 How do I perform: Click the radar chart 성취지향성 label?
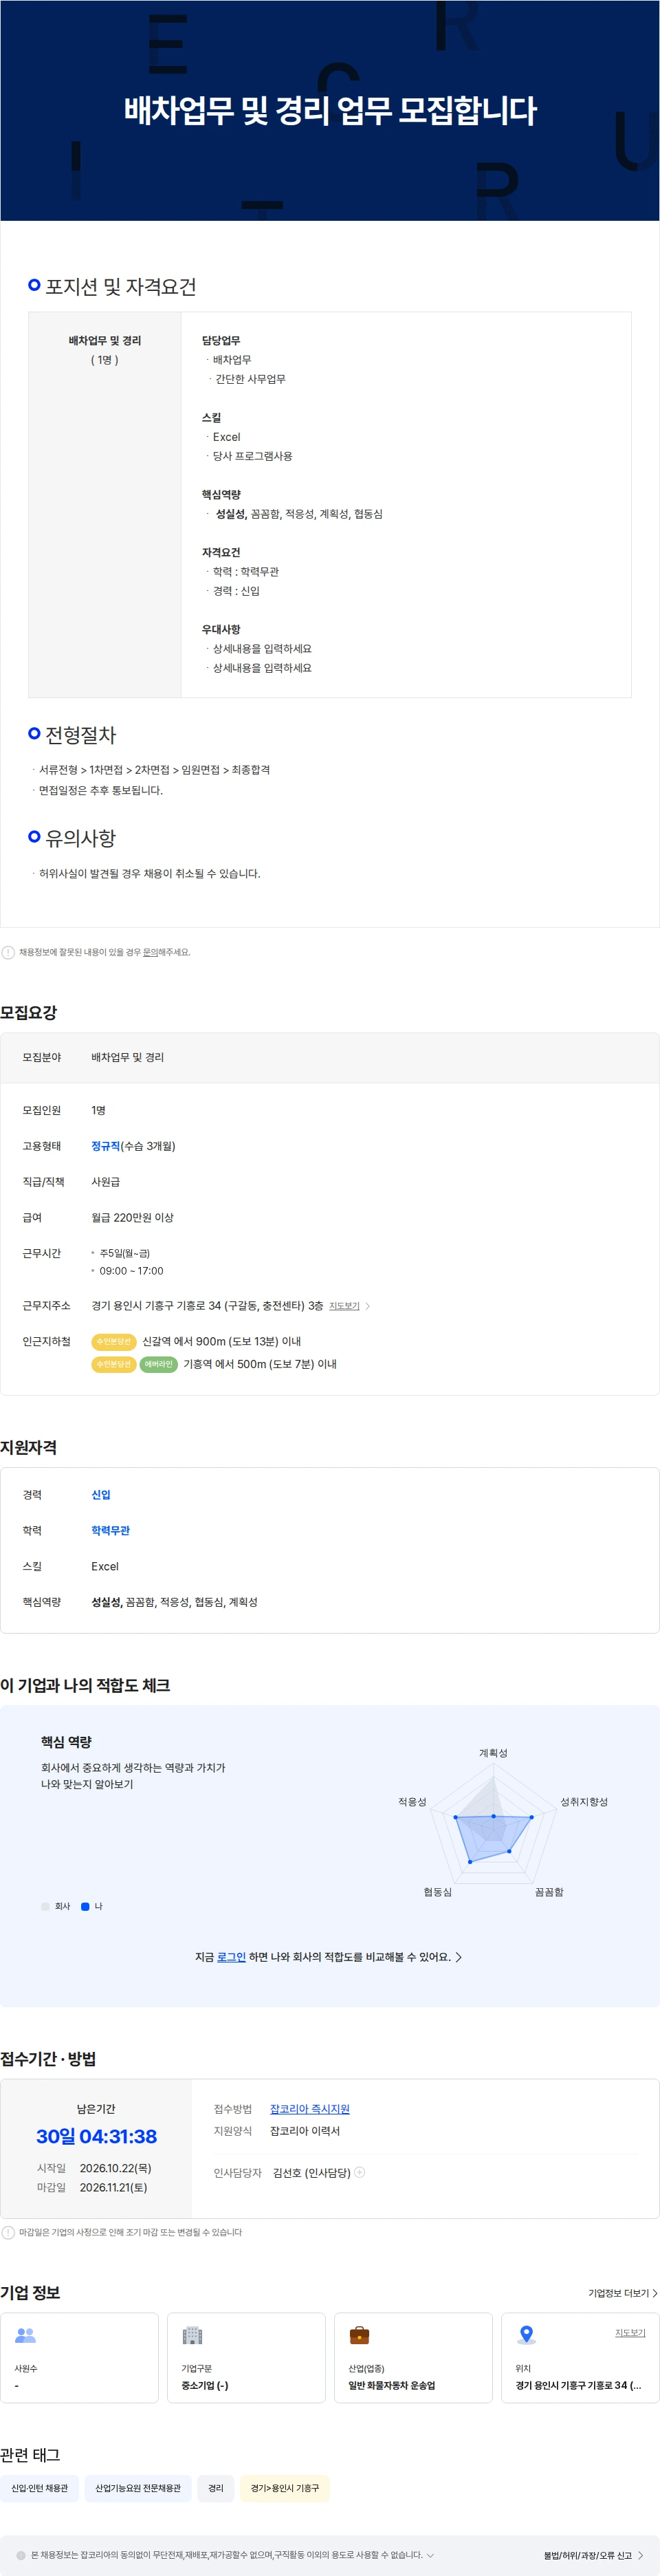click(x=584, y=1802)
